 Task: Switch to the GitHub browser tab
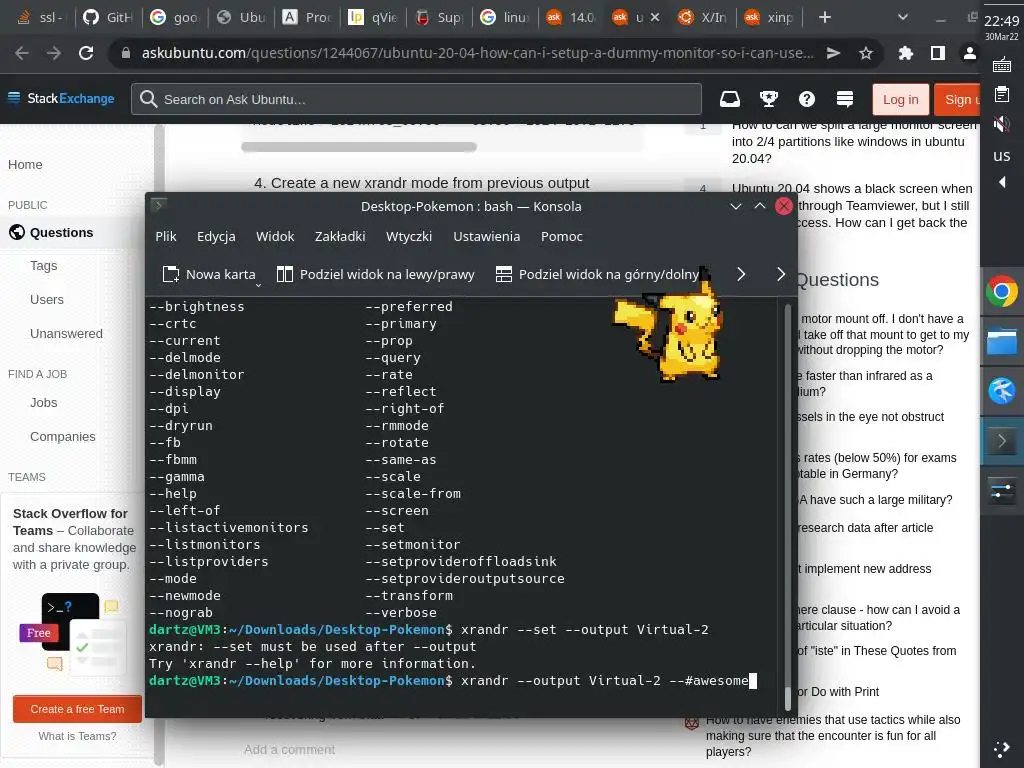tap(107, 18)
